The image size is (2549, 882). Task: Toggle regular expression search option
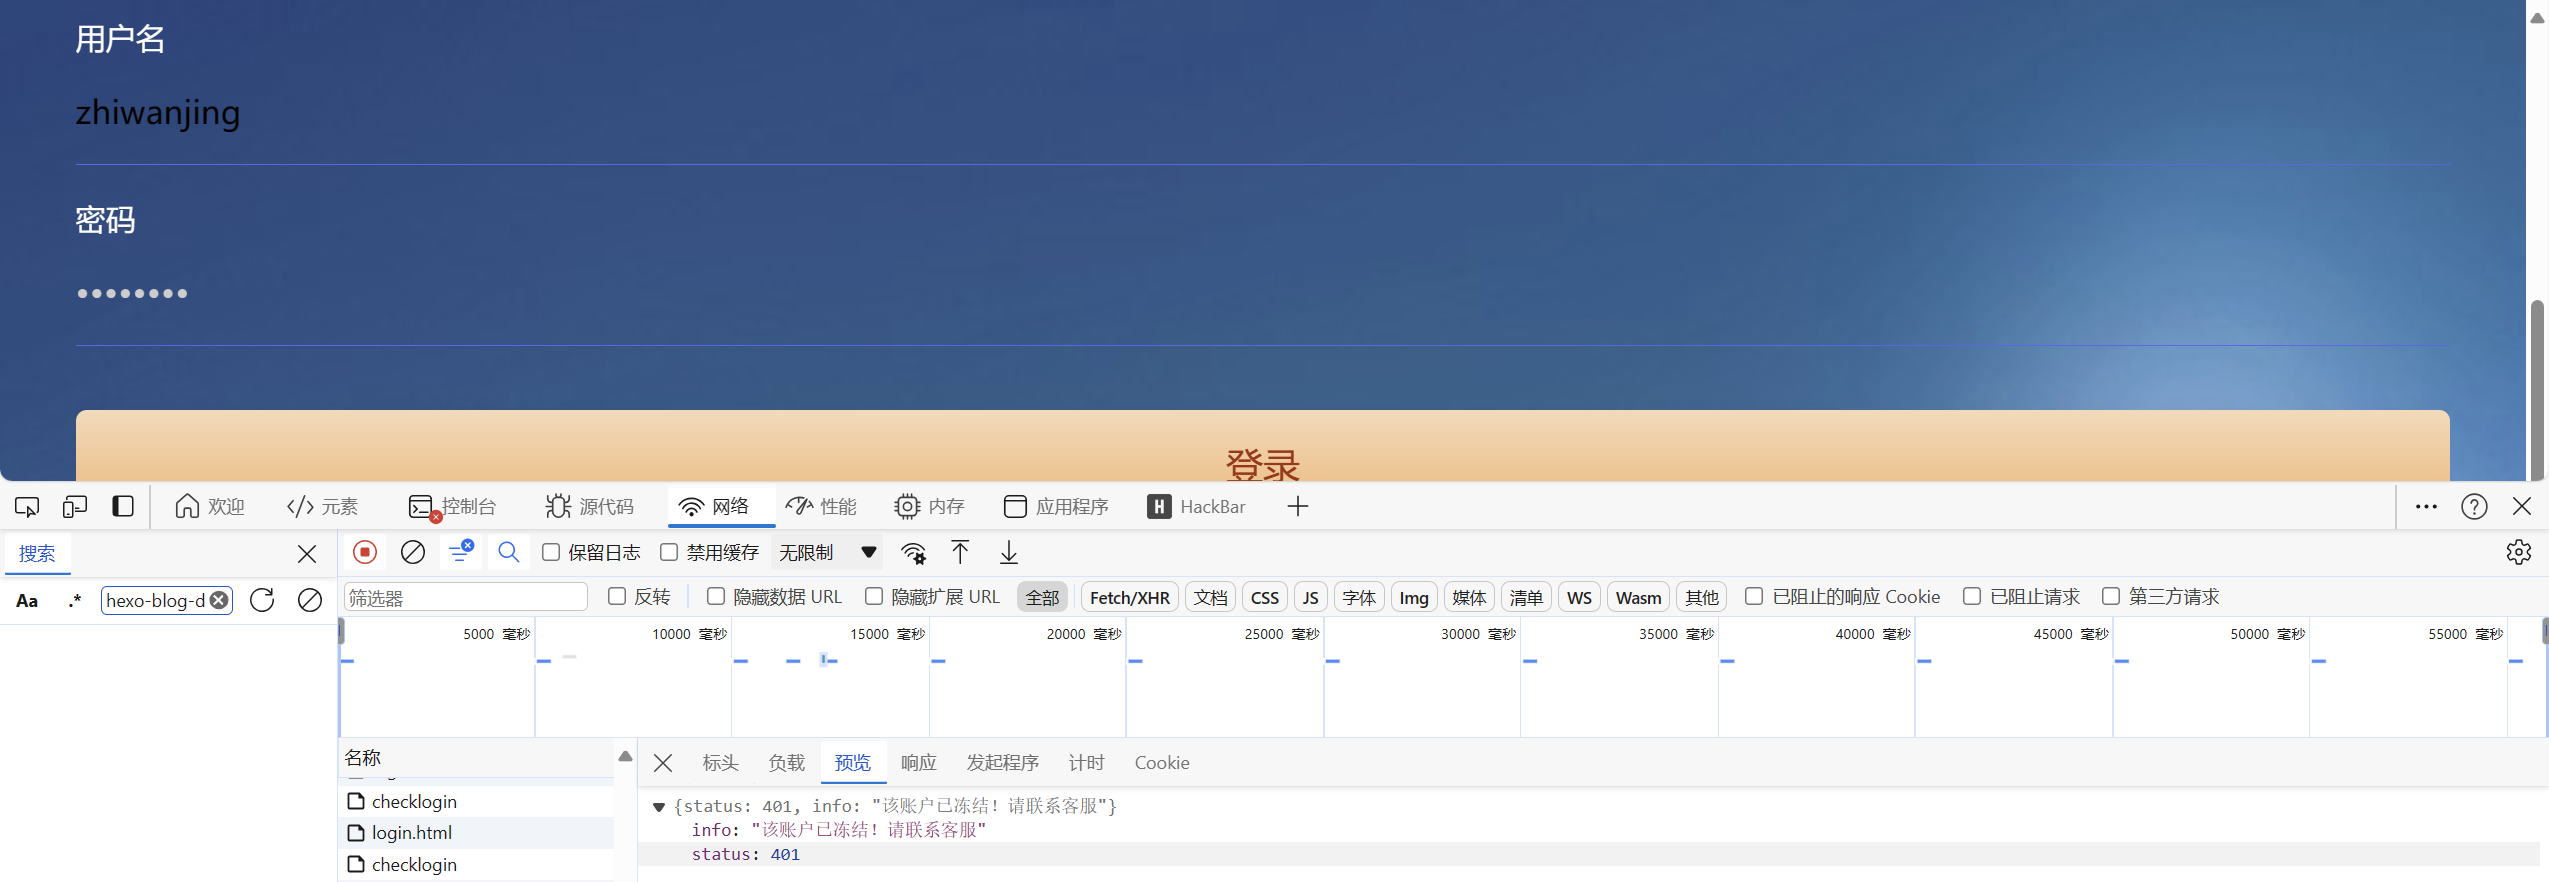click(x=75, y=601)
